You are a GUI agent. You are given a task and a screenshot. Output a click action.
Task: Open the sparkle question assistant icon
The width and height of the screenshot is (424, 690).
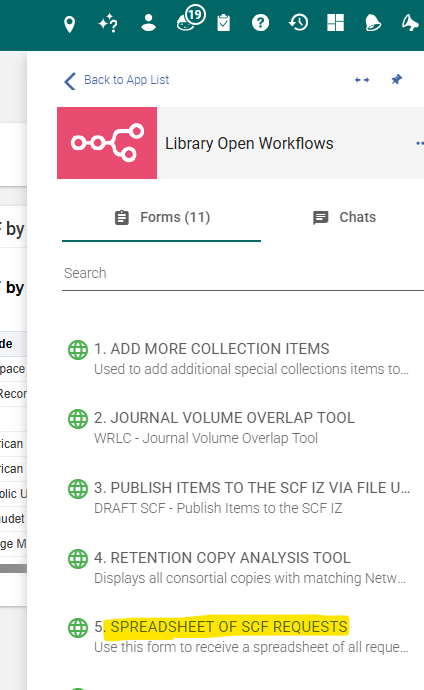click(108, 23)
